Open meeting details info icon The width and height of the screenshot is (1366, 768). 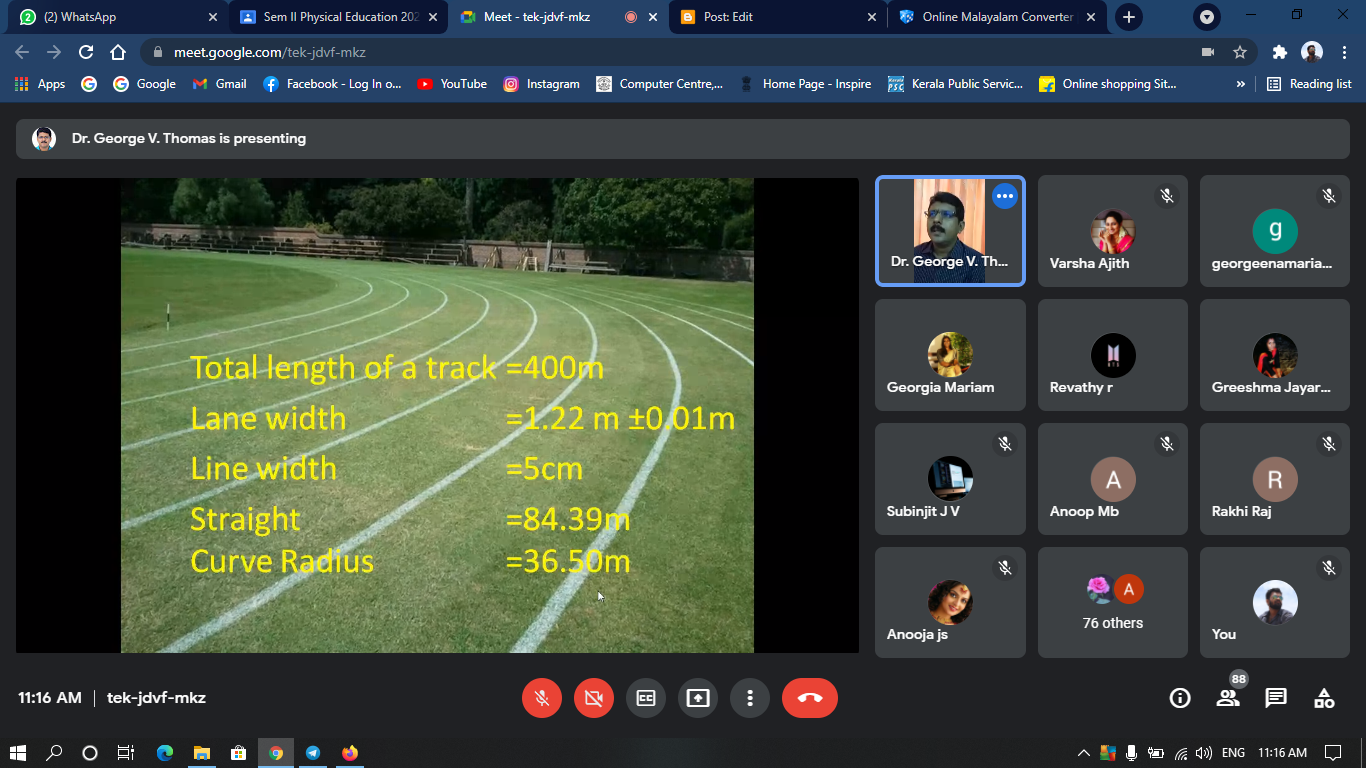[1180, 698]
